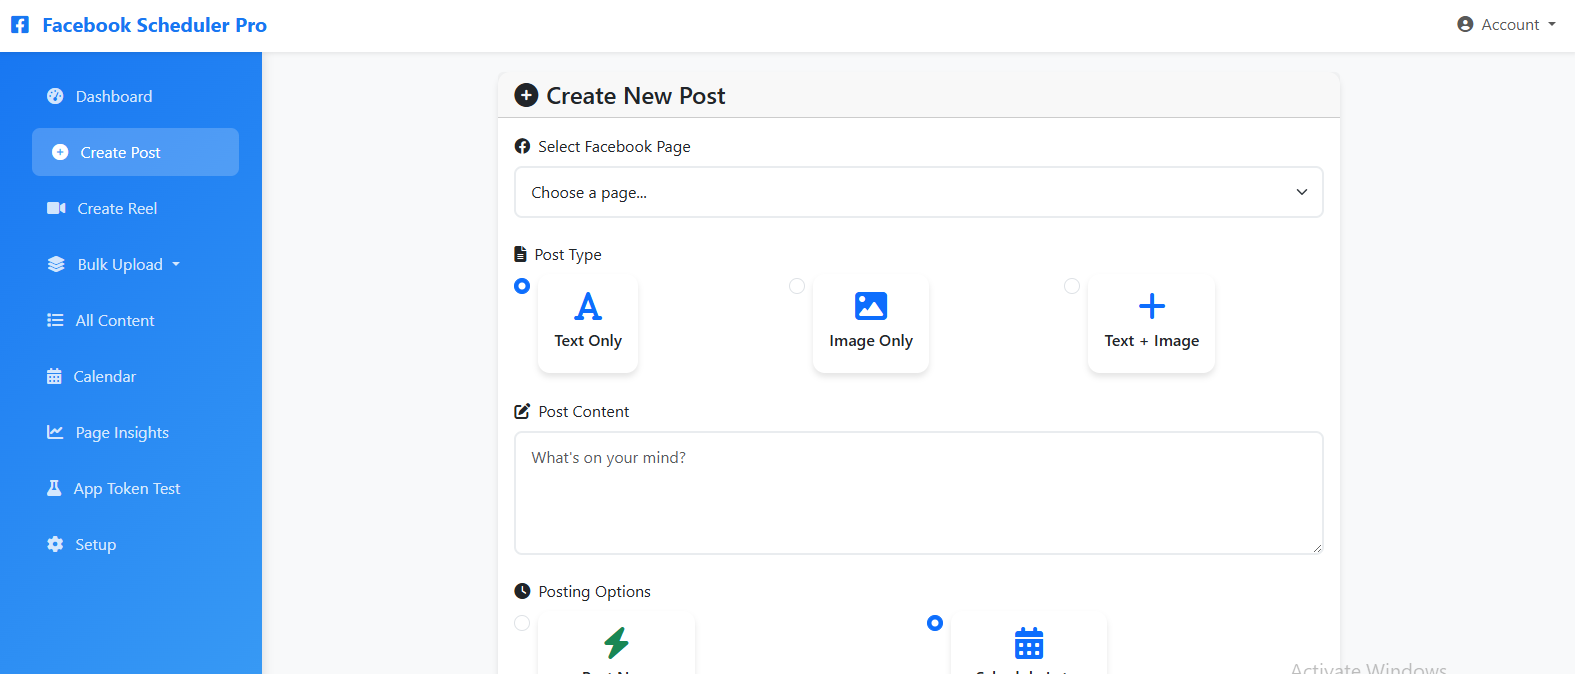Click the document icon beside Post Type
This screenshot has height=674, width=1575.
(x=520, y=254)
